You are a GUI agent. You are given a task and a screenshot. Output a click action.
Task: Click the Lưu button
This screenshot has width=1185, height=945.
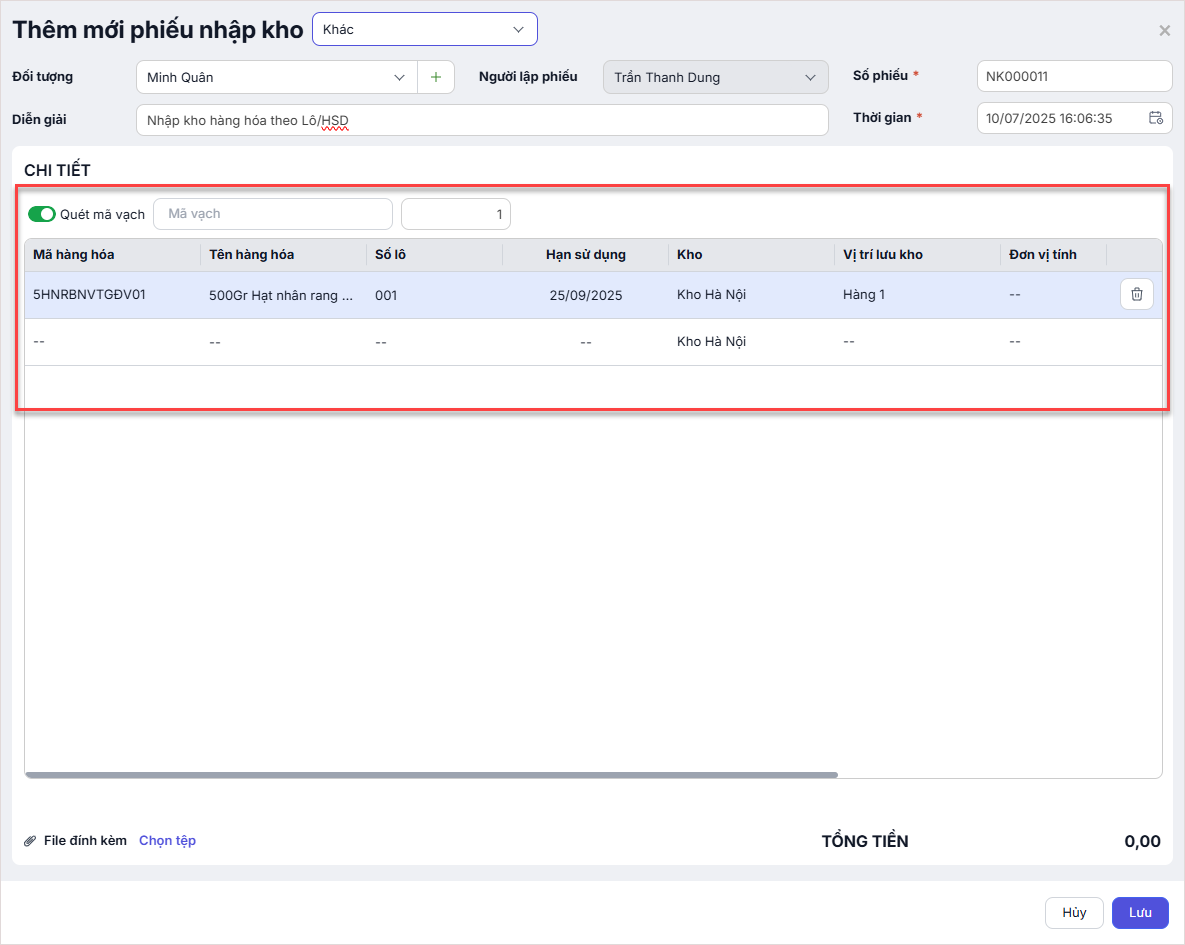[1140, 913]
